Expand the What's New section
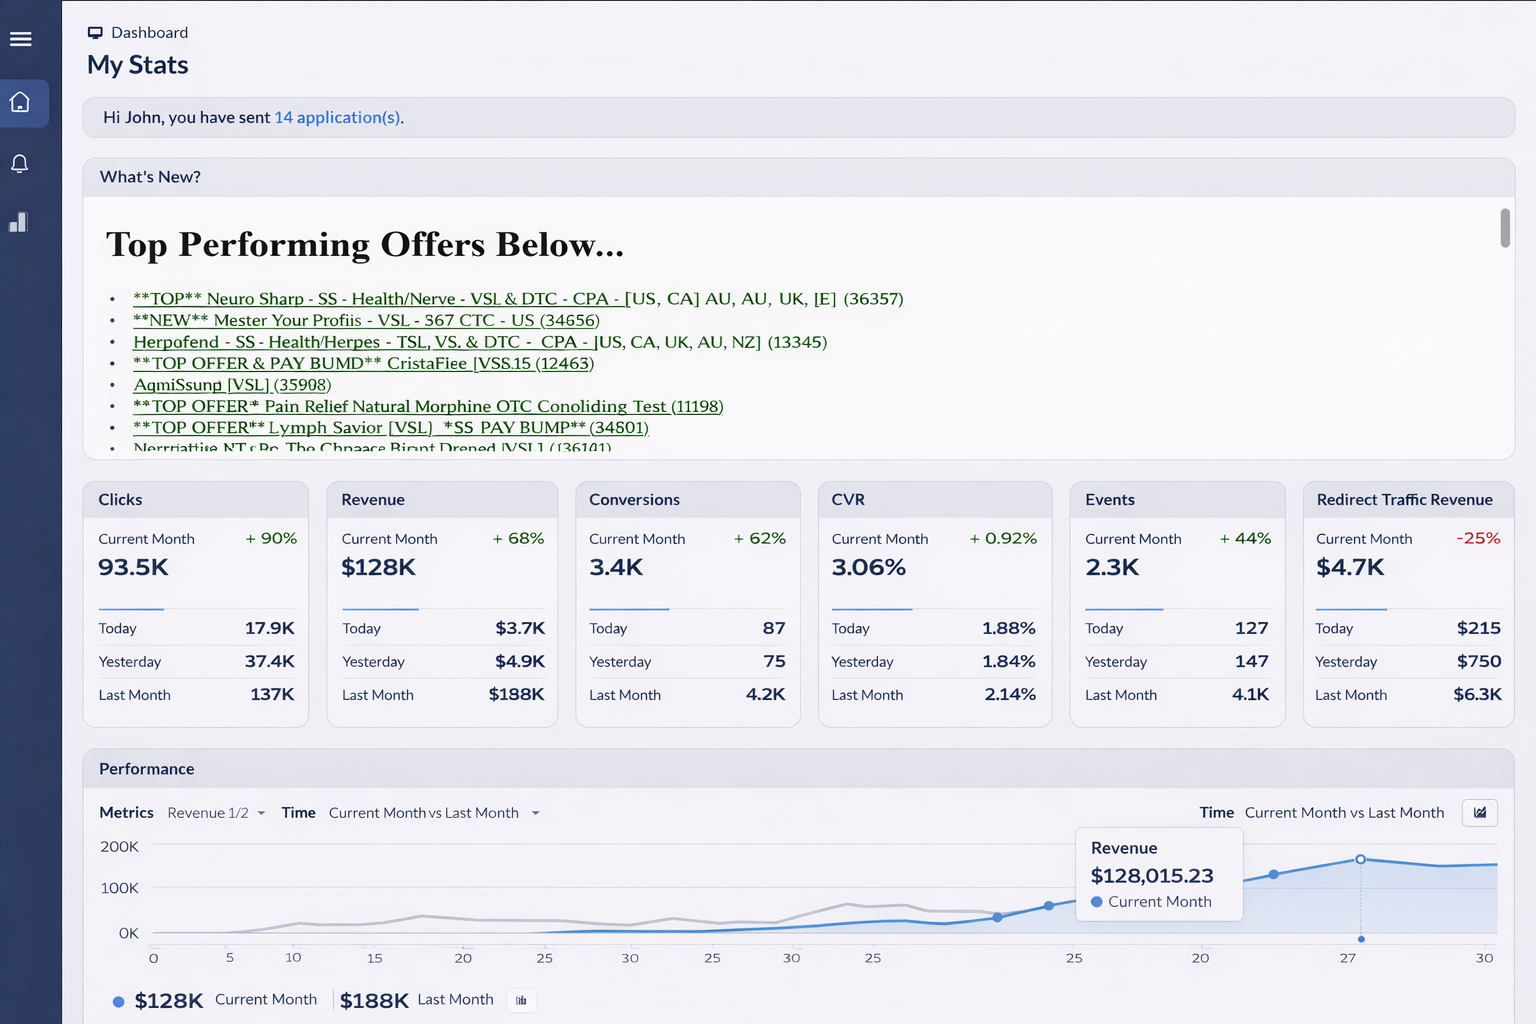The width and height of the screenshot is (1536, 1024). (x=150, y=177)
